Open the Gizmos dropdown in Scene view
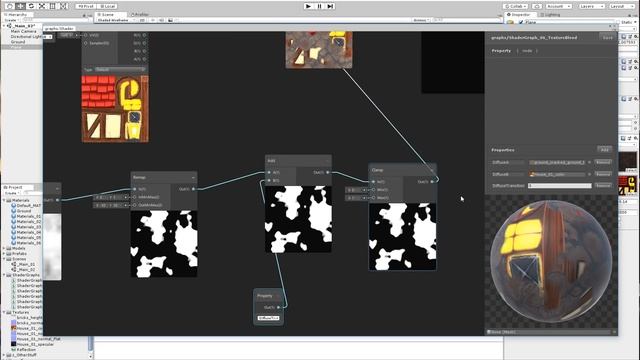This screenshot has height=360, width=640. click(420, 20)
